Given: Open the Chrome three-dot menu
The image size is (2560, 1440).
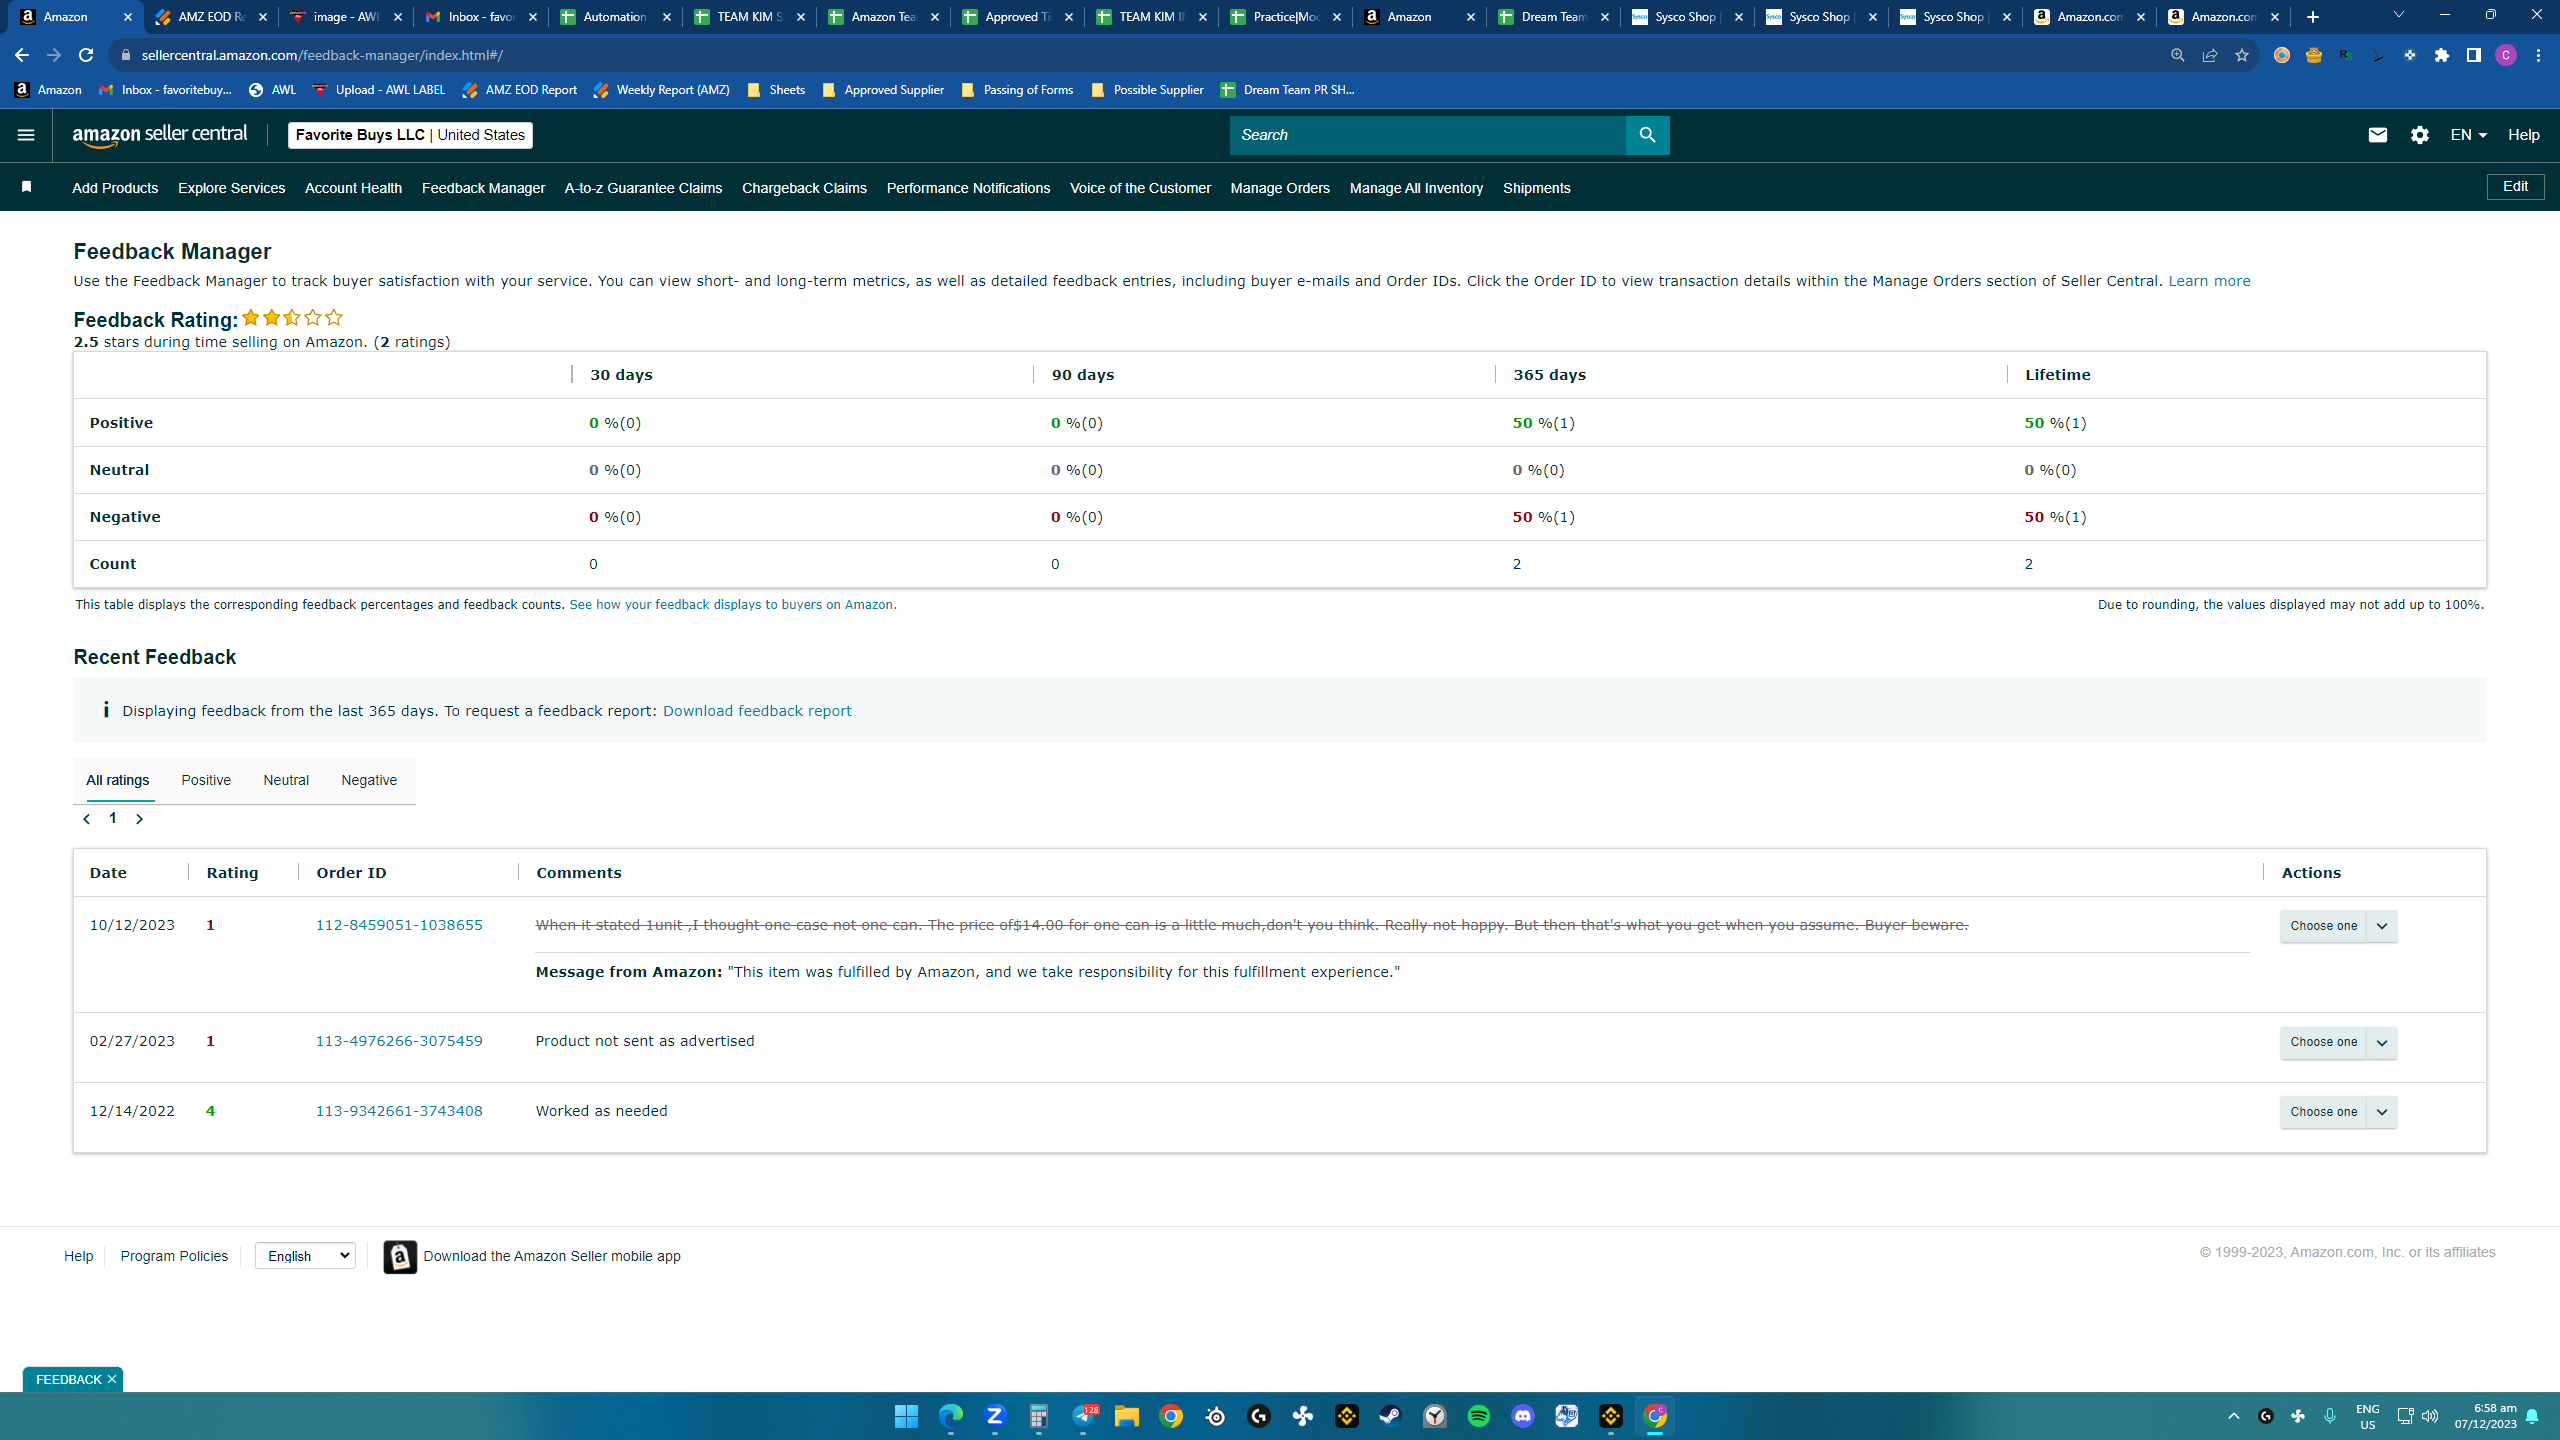Looking at the screenshot, I should coord(2538,55).
